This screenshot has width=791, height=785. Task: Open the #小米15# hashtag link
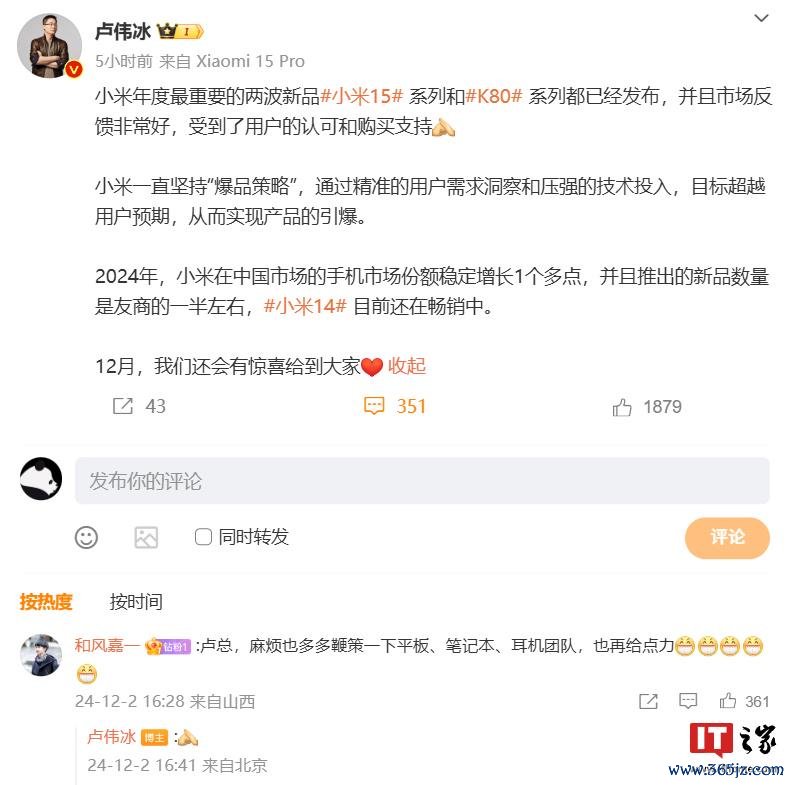[362, 96]
